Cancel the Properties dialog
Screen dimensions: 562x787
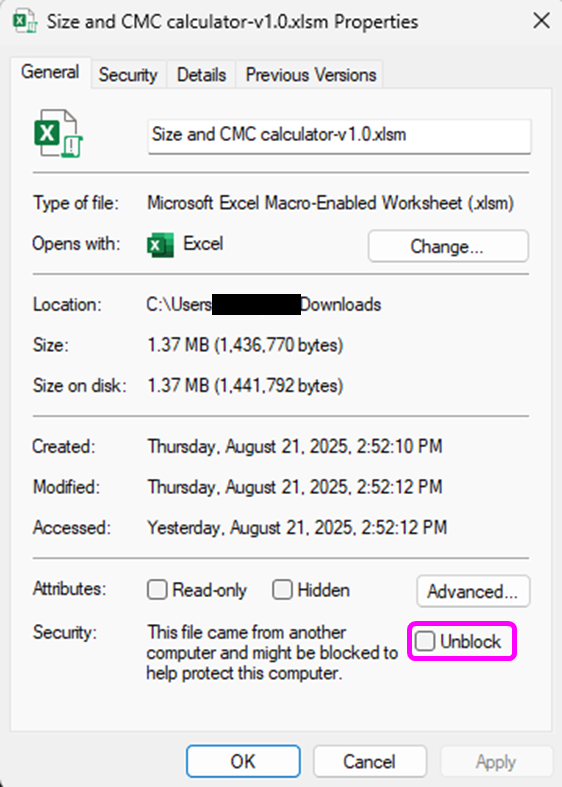[370, 761]
